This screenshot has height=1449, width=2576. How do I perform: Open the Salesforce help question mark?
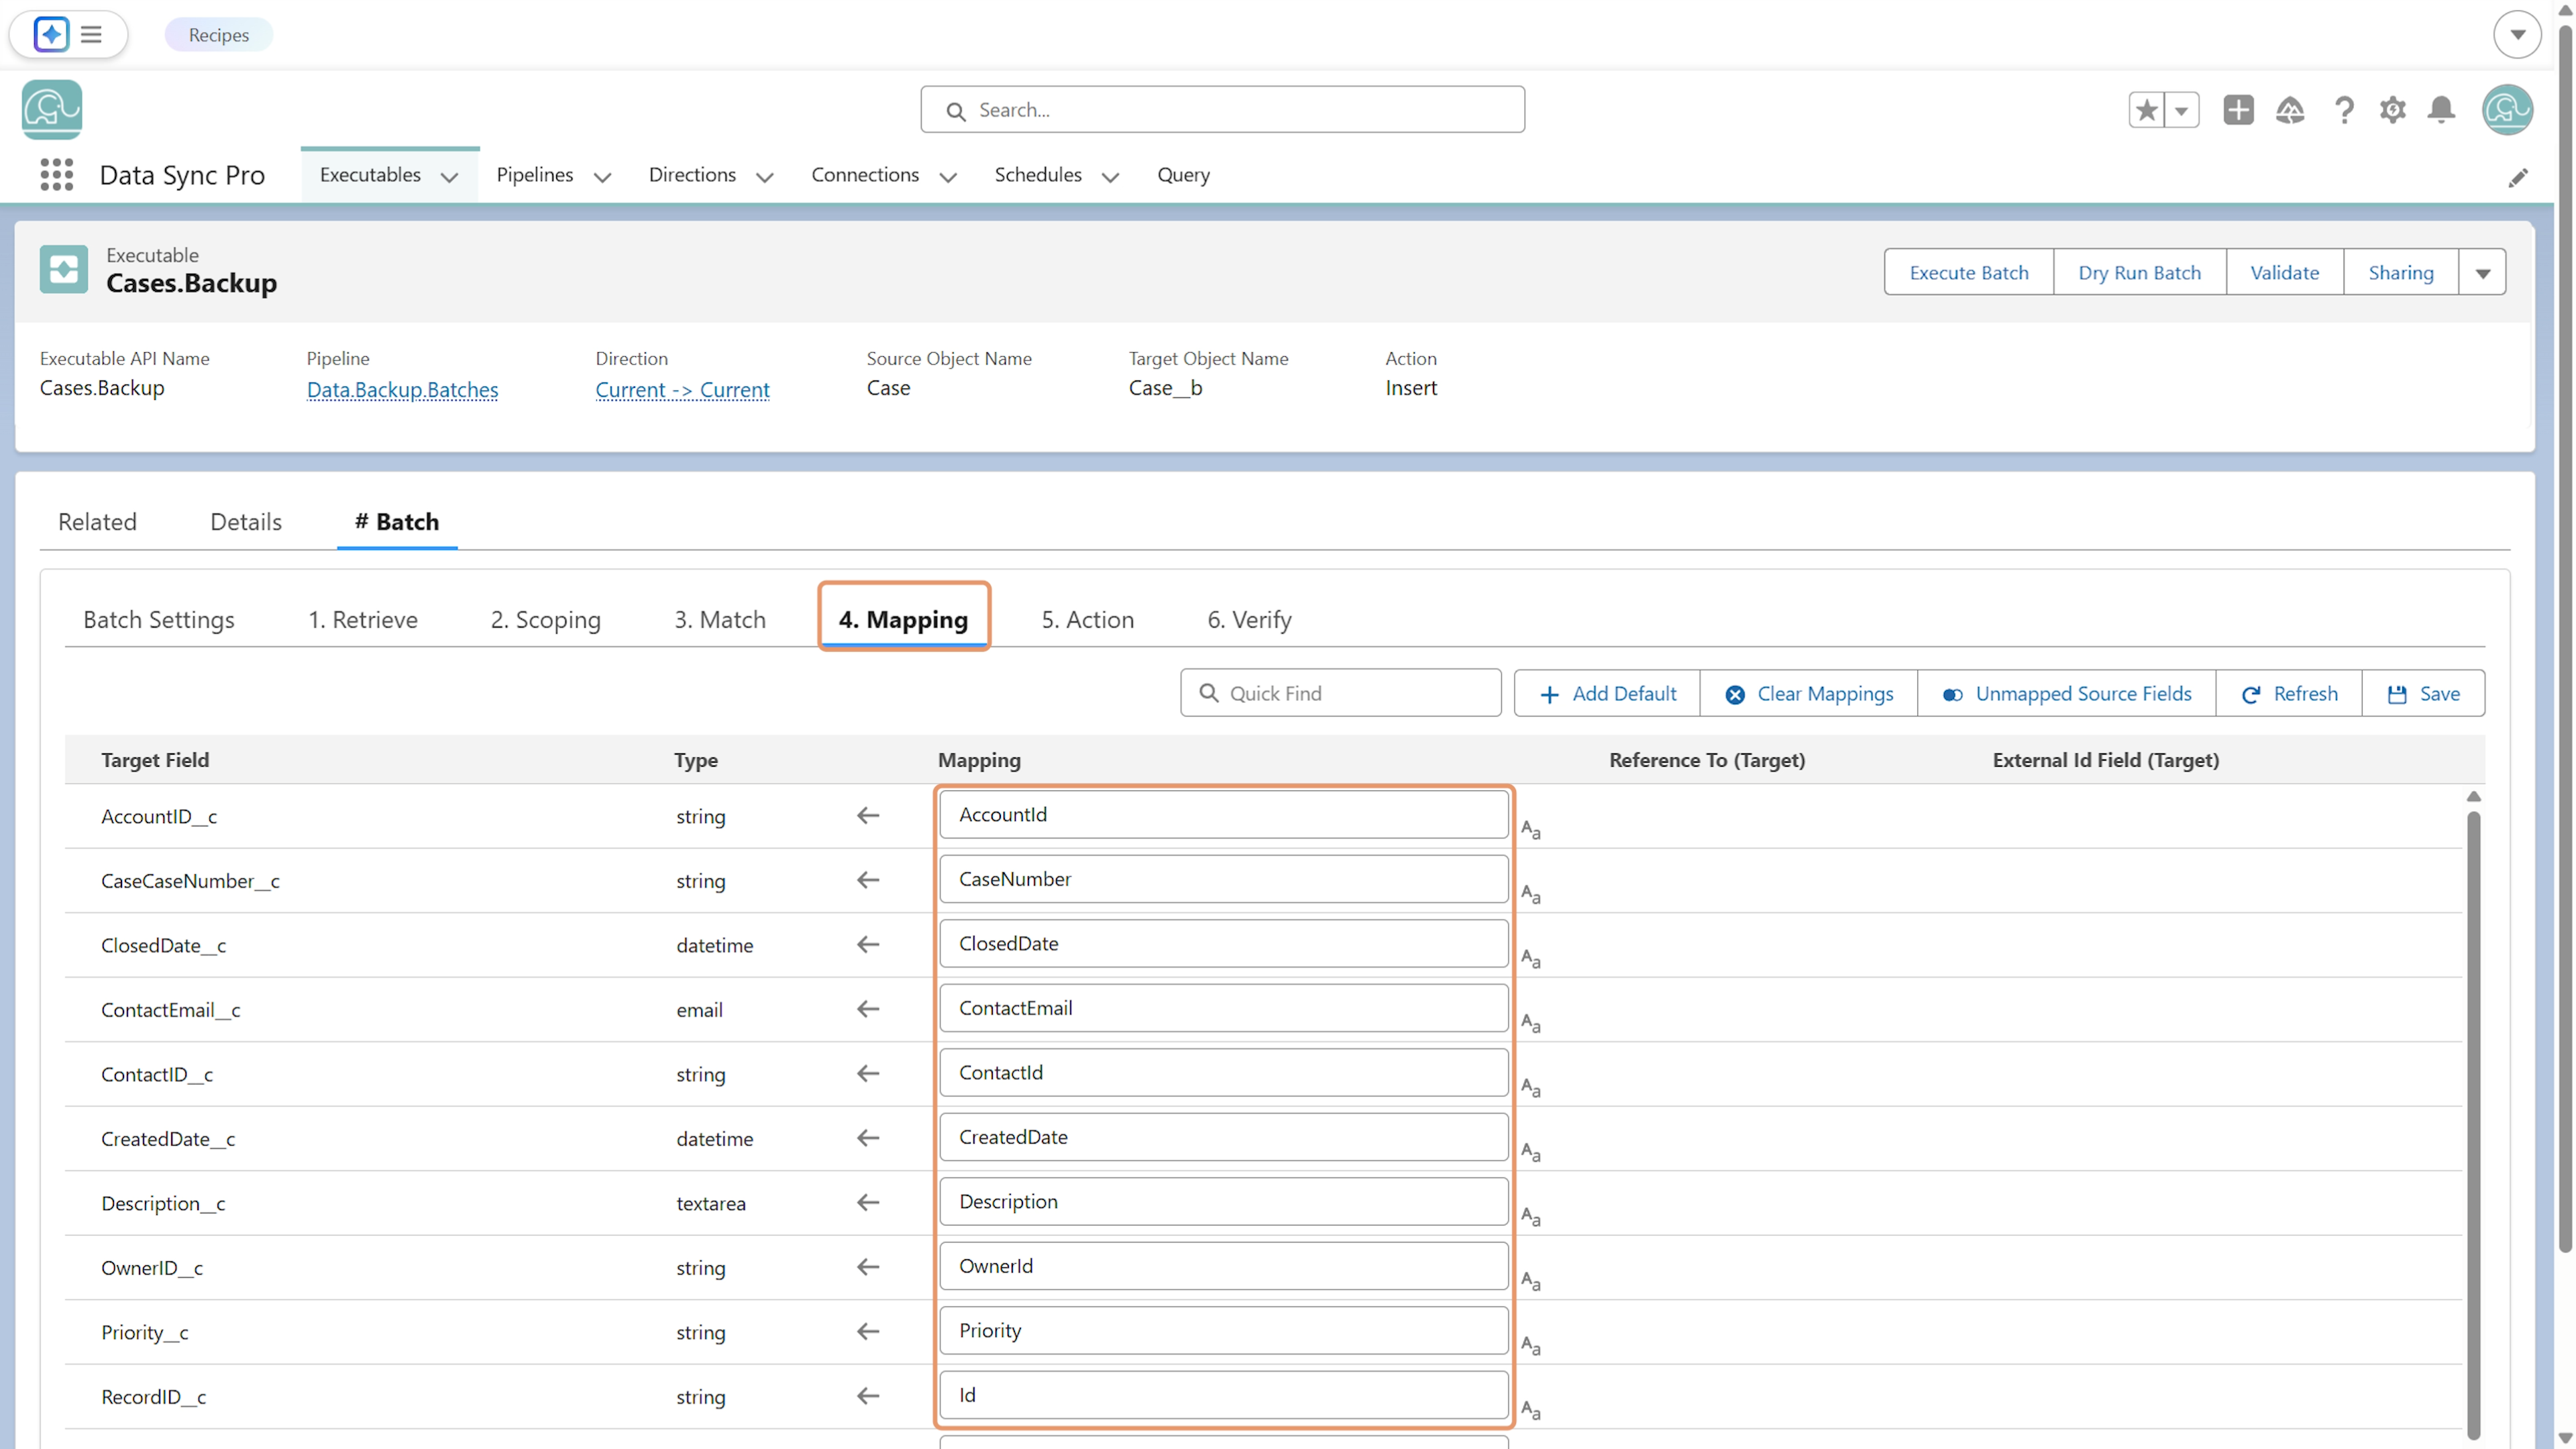click(x=2343, y=110)
